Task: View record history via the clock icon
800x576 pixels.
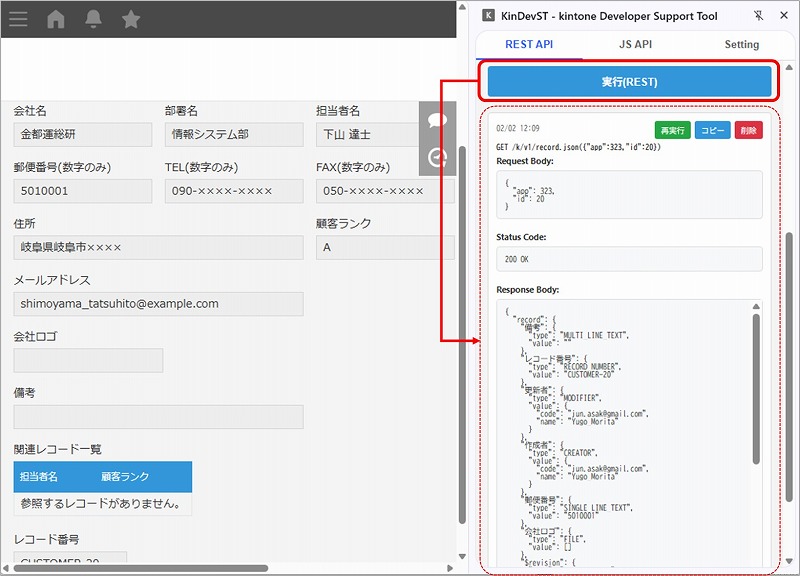Action: tap(437, 158)
